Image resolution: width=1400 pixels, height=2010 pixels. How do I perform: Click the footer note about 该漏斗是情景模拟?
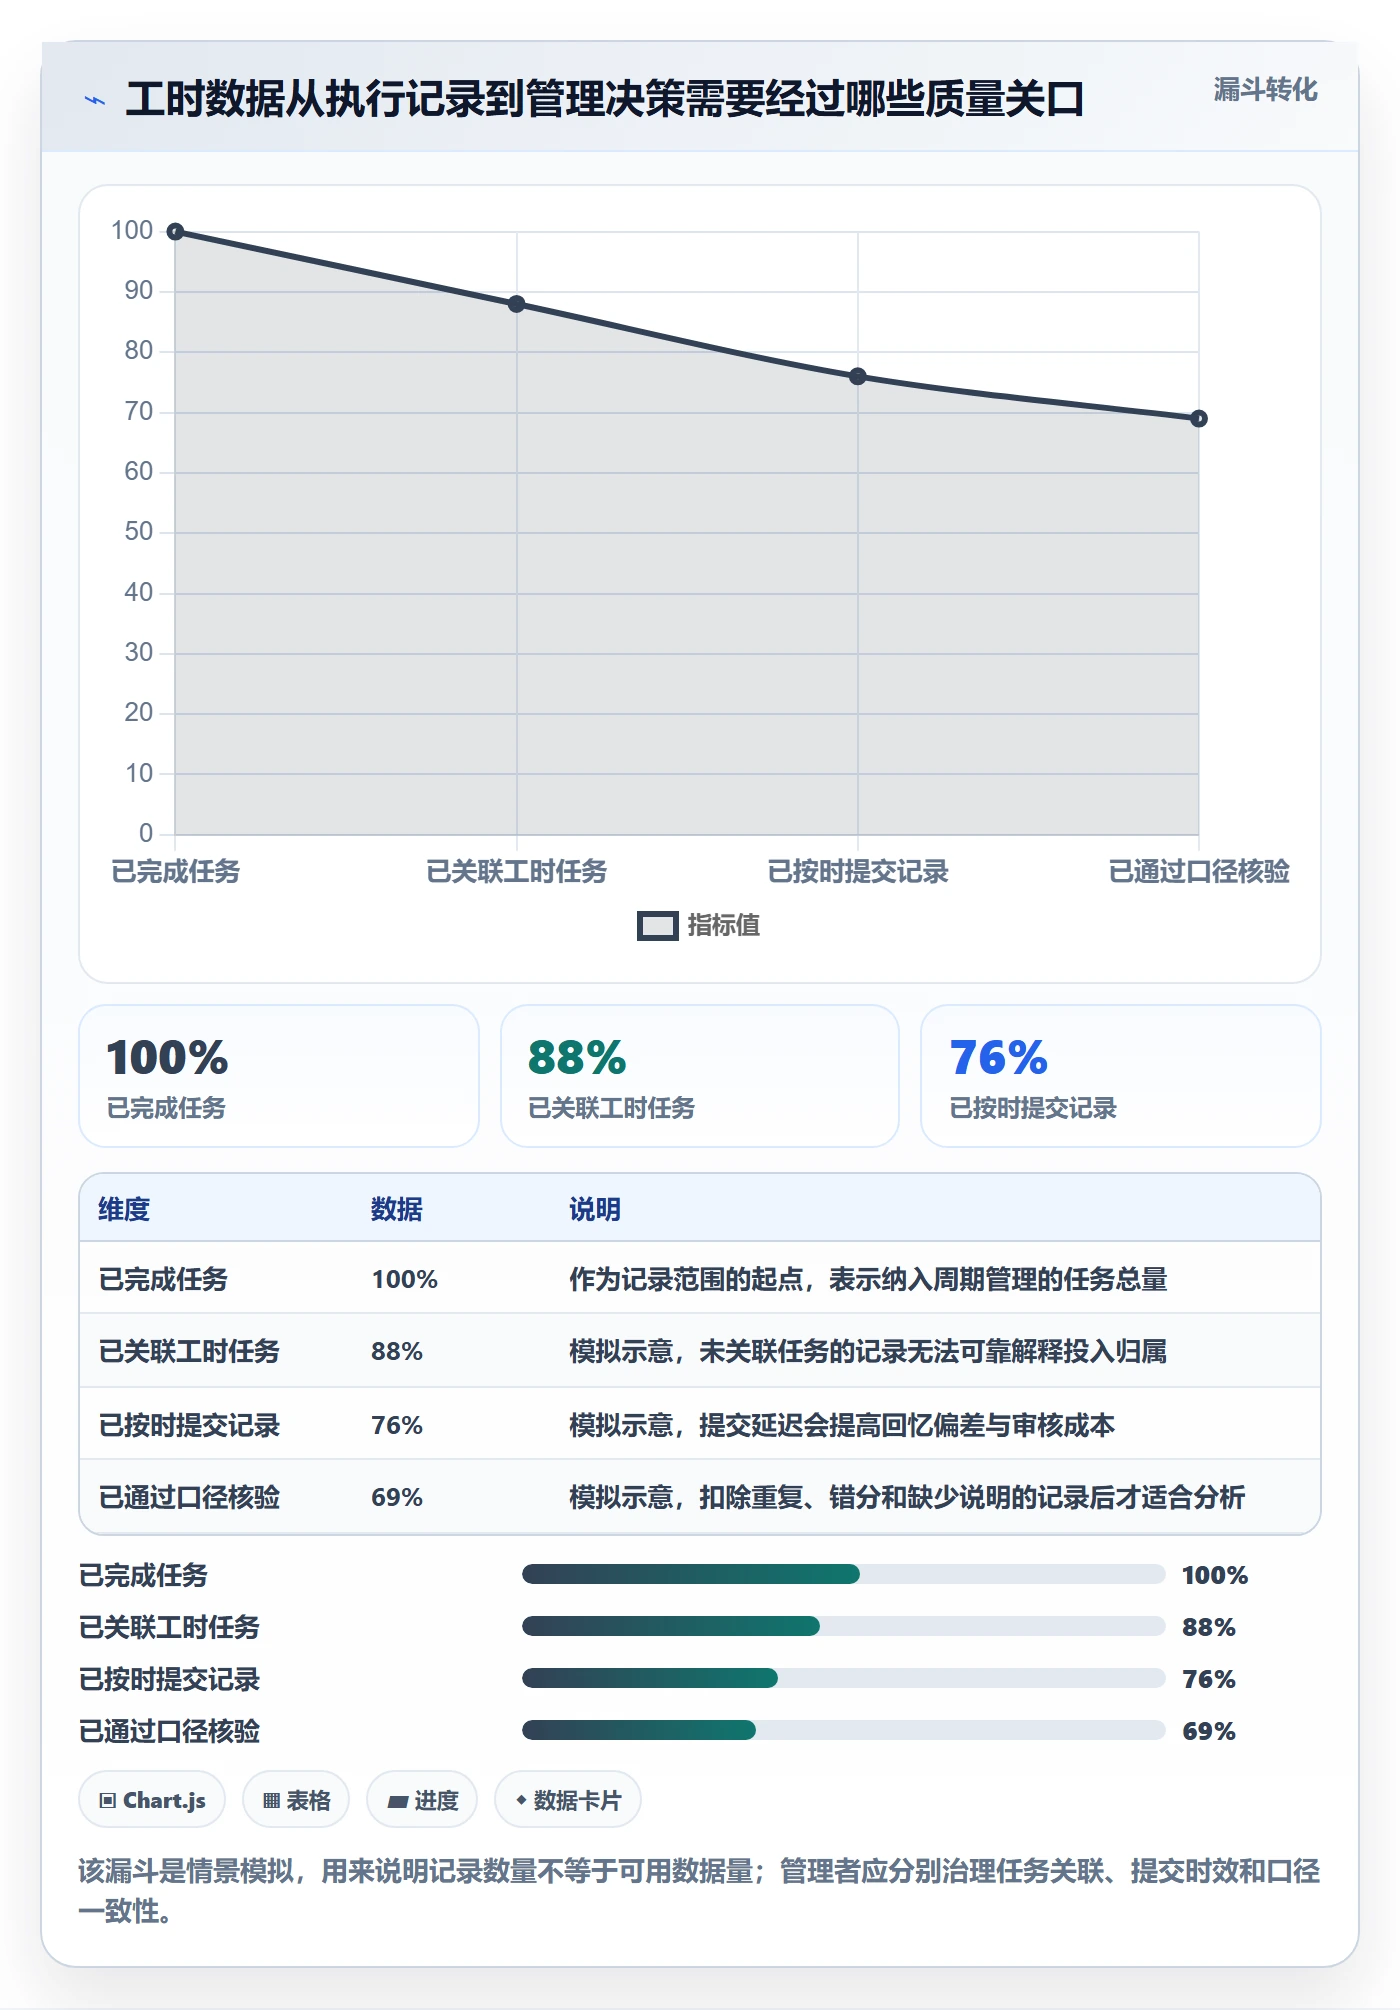(699, 1891)
